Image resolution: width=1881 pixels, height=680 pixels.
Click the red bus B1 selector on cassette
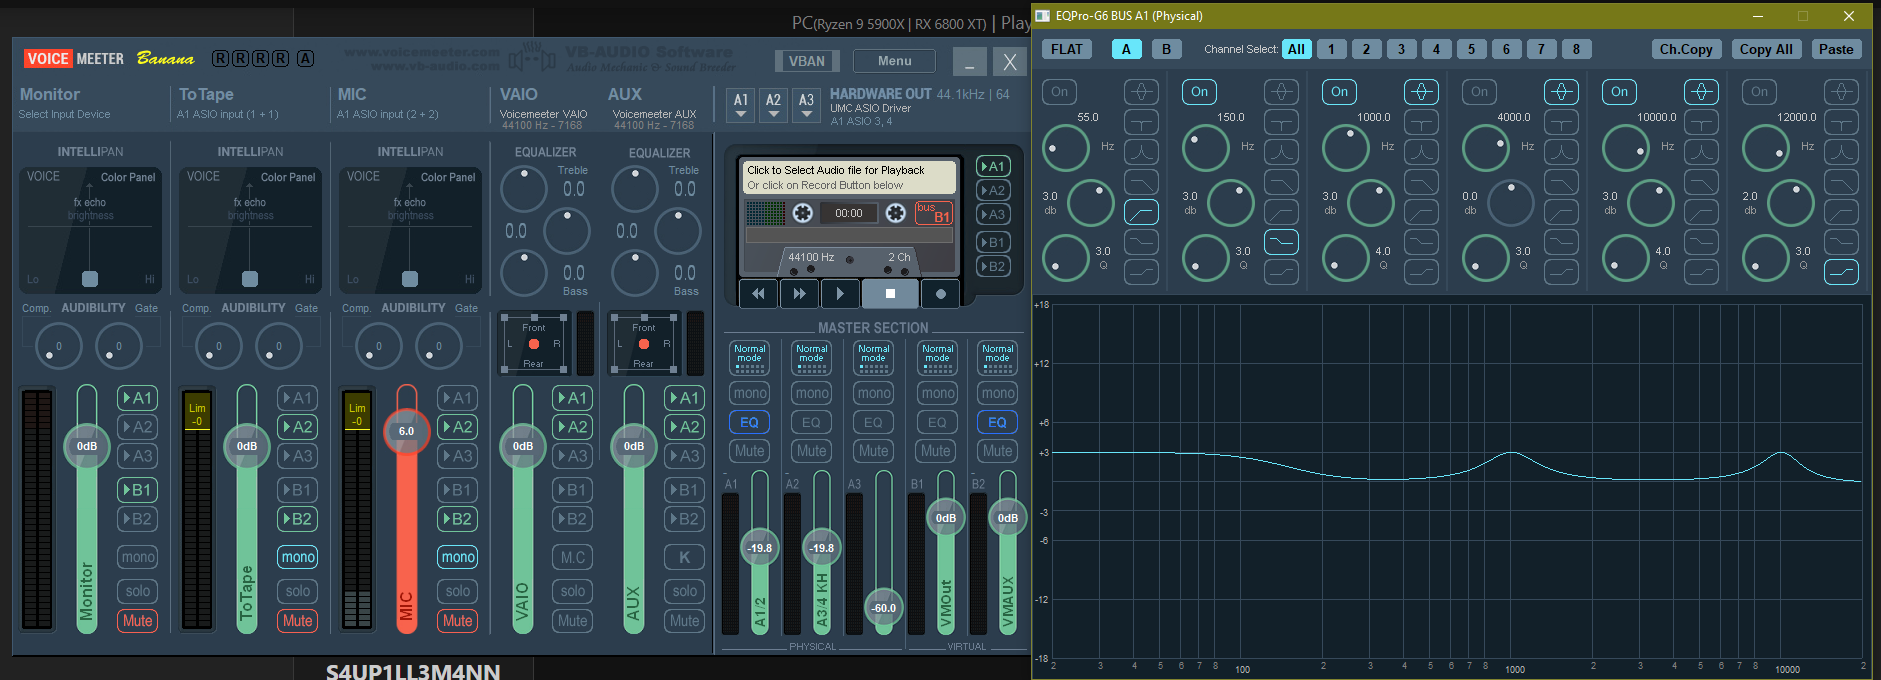(x=934, y=213)
